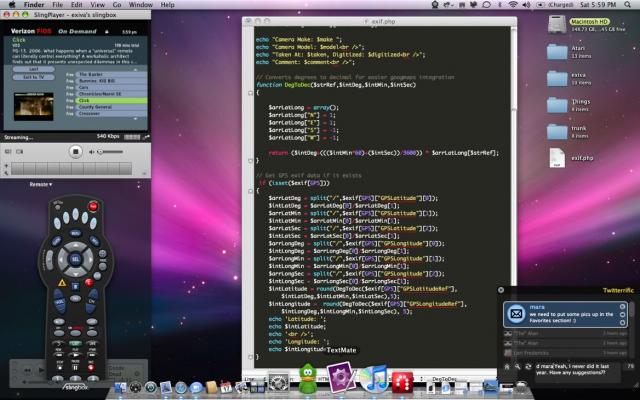This screenshot has height=400, width=640.
Task: Click the Twitterrific tweet text input field
Action: [577, 371]
